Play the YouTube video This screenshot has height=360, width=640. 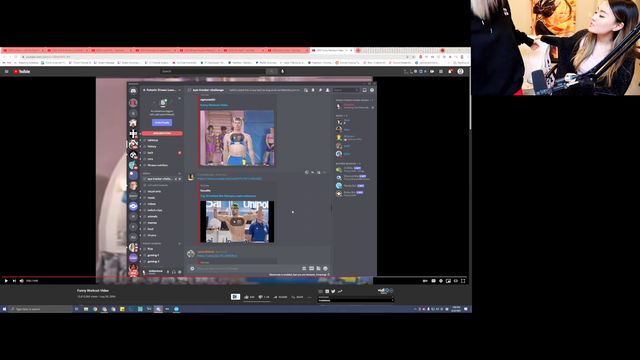(x=6, y=281)
